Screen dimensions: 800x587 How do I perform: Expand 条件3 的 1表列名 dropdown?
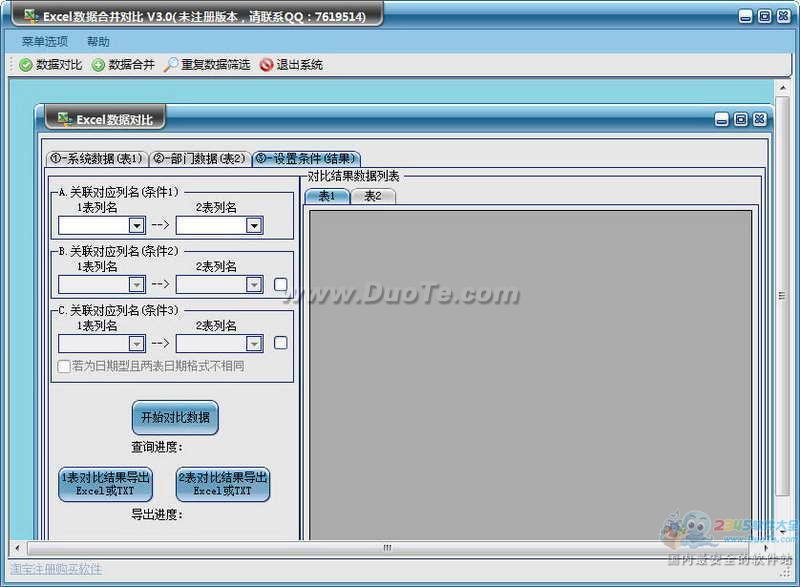[136, 344]
